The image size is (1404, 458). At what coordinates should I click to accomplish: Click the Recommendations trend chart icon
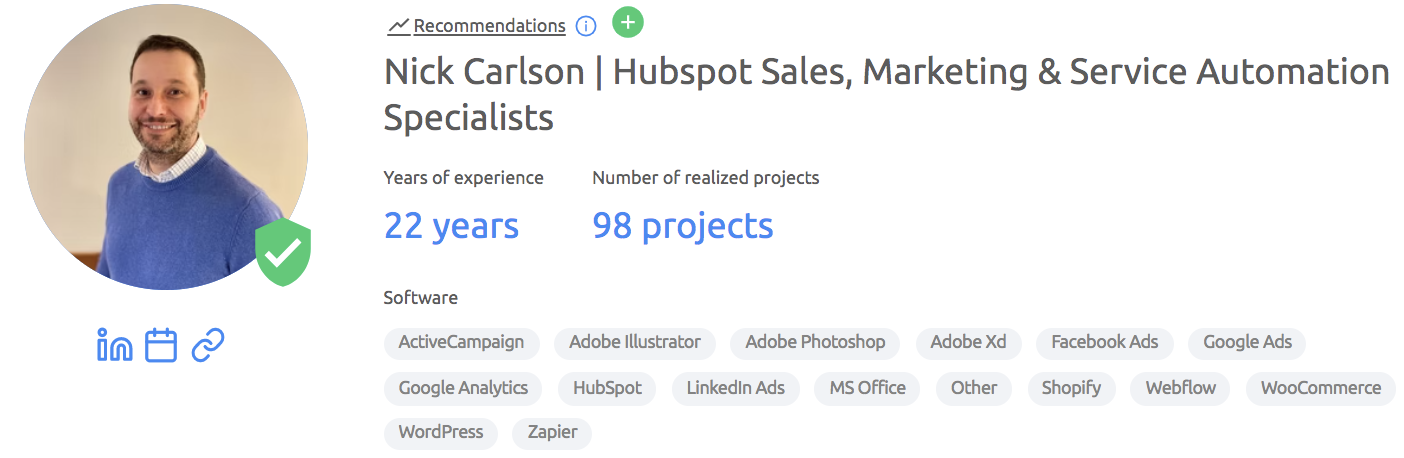pos(398,26)
